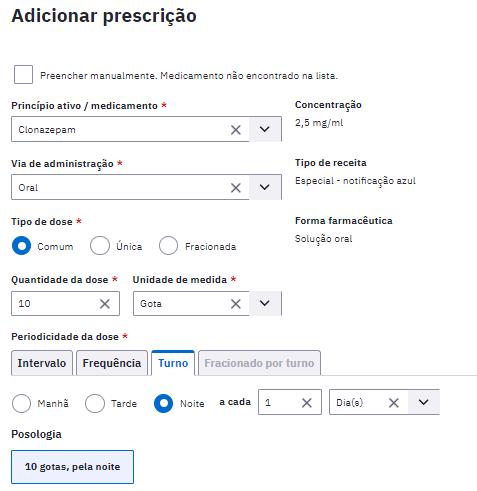
Task: Select the Única dose type
Action: pos(100,246)
